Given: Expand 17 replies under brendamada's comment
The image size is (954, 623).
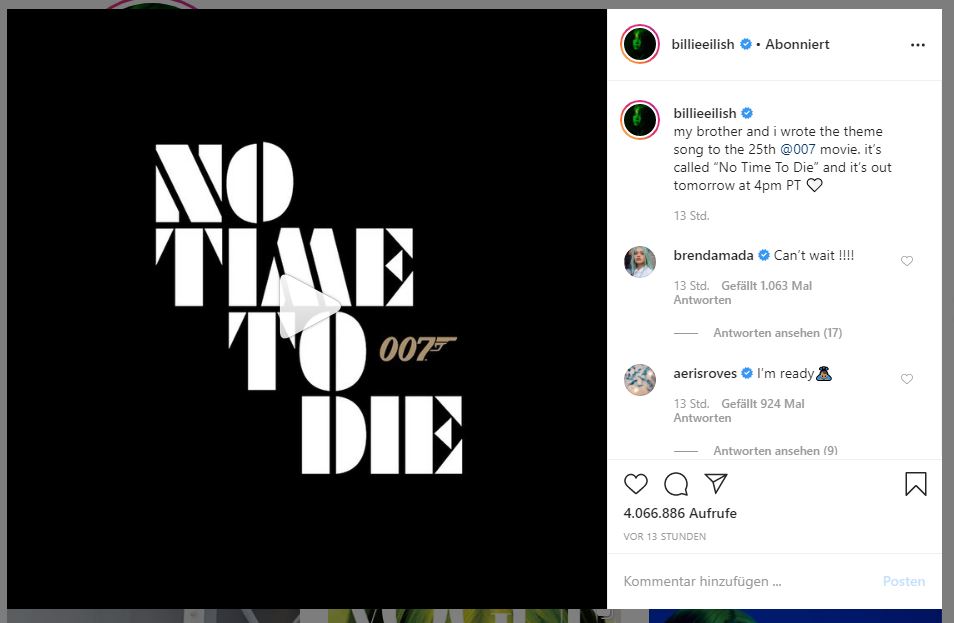Looking at the screenshot, I should [x=778, y=333].
